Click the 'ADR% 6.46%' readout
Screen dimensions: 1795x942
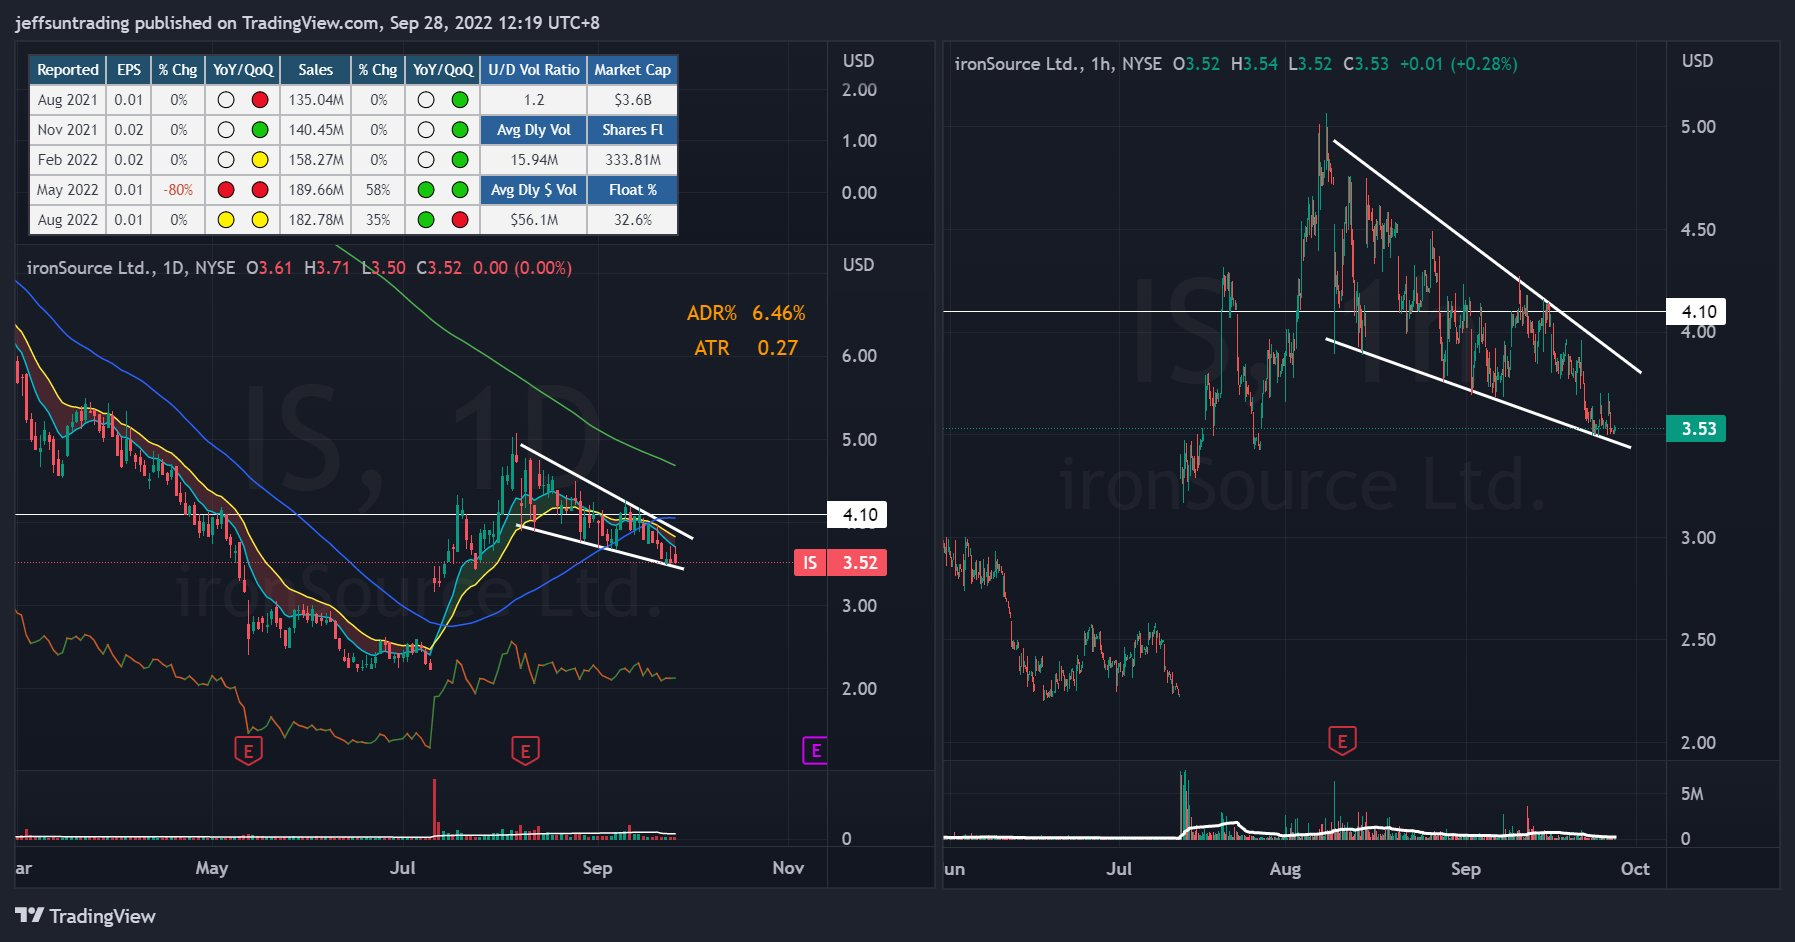tap(746, 313)
